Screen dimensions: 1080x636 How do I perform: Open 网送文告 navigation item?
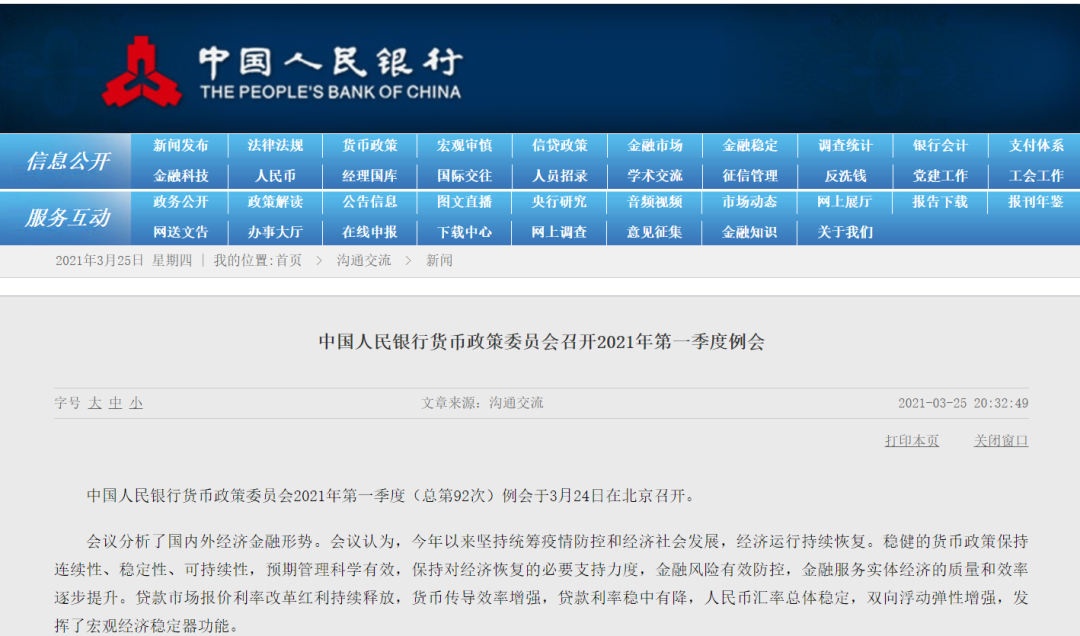180,232
